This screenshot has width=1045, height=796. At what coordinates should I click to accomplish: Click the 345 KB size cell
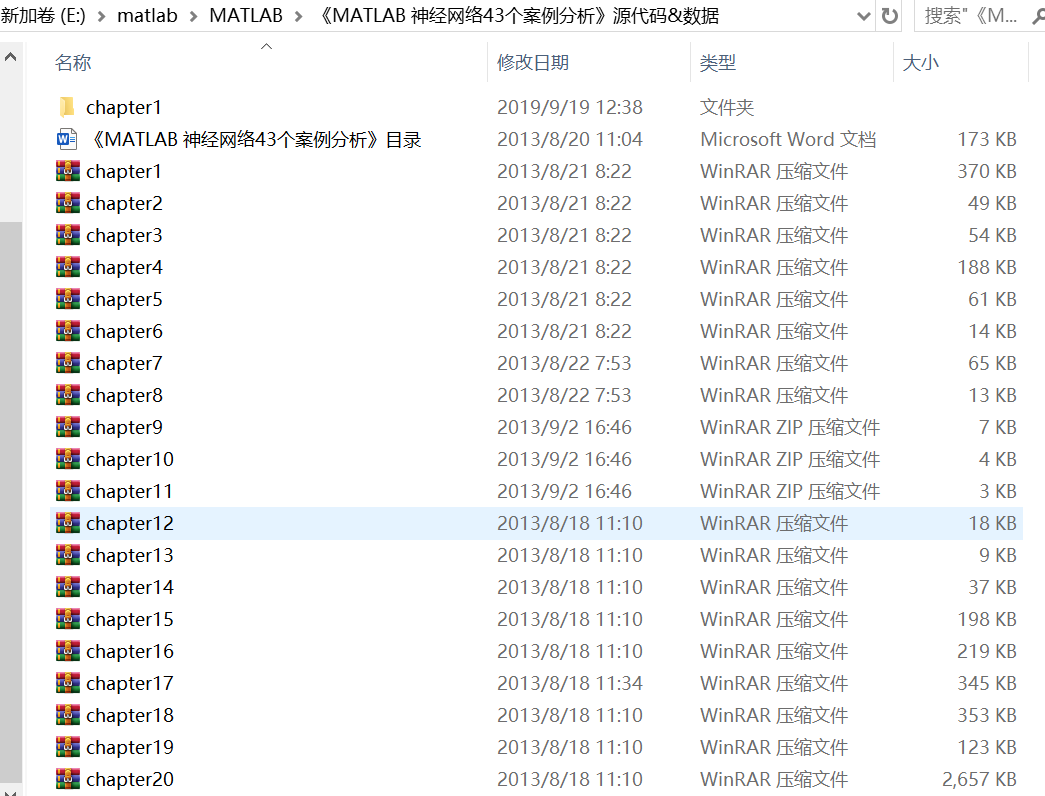pos(987,683)
